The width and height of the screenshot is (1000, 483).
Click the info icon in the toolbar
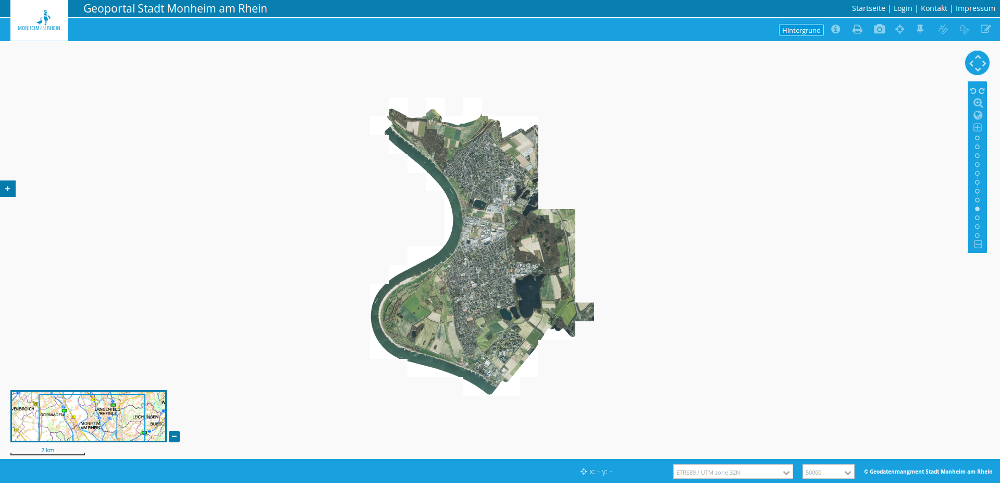click(x=836, y=29)
